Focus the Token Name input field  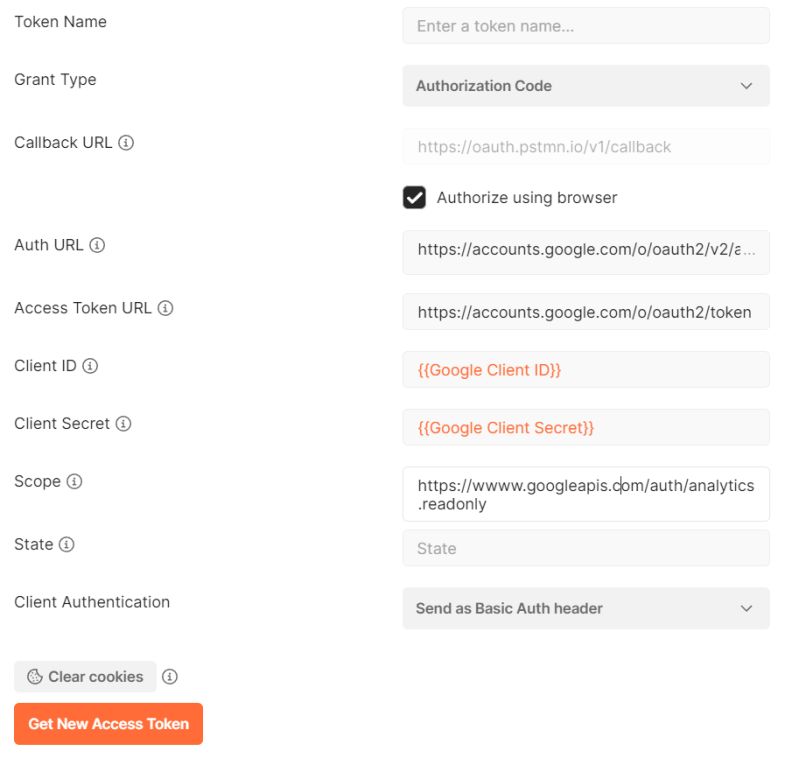[586, 25]
